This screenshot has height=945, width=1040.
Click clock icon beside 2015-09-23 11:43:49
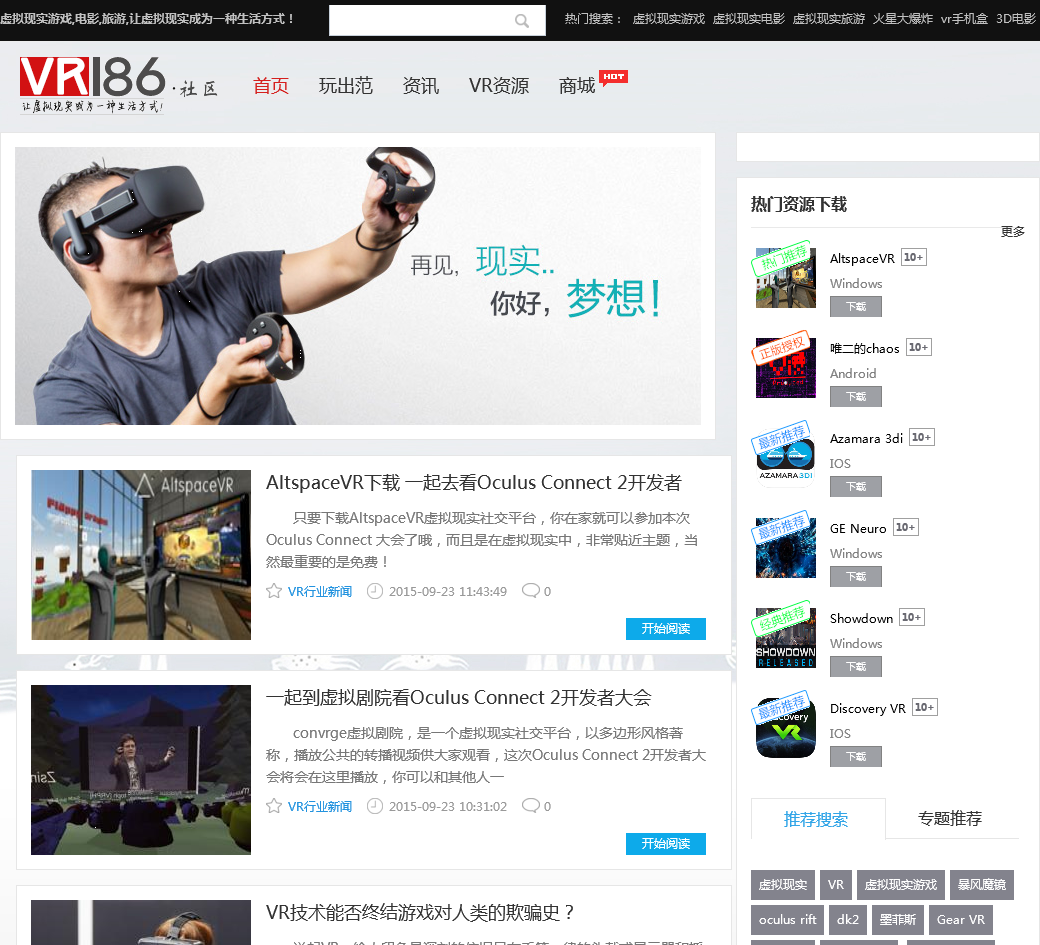[375, 591]
